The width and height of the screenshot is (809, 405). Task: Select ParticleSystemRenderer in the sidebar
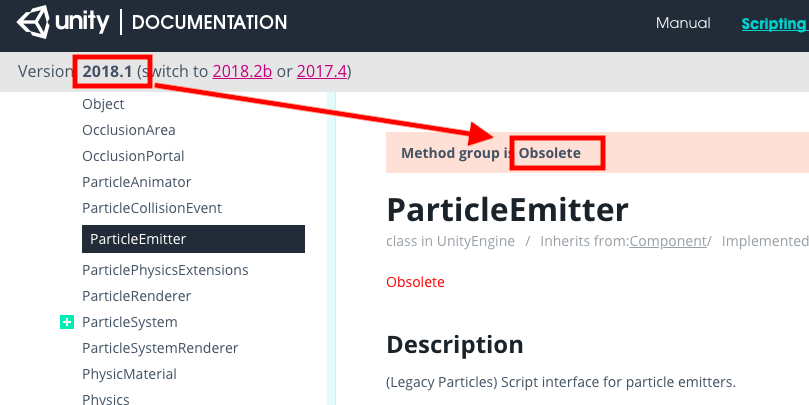(160, 348)
